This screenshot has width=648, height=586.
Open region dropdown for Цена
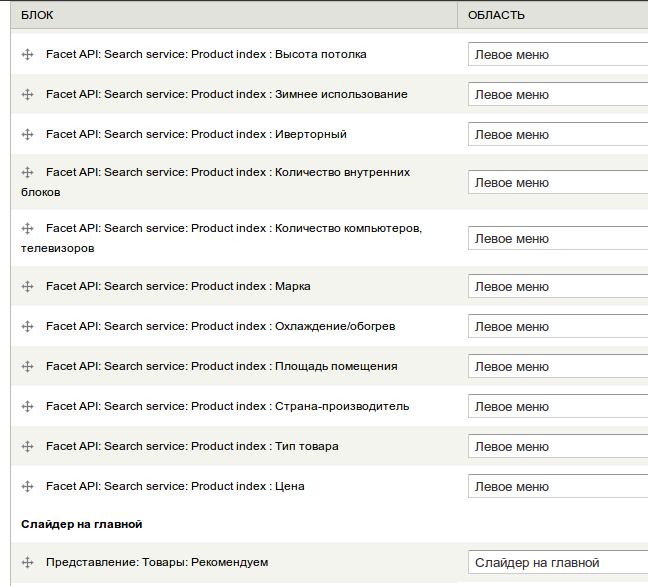pyautogui.click(x=558, y=486)
